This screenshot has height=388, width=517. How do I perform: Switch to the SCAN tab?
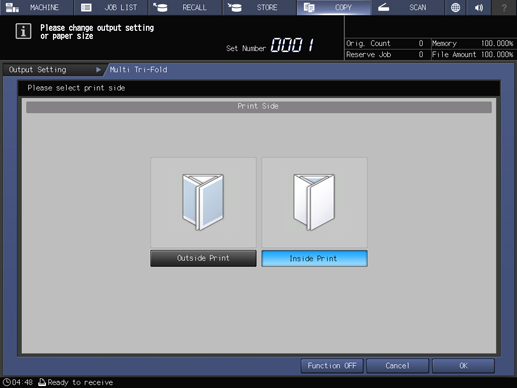click(408, 7)
